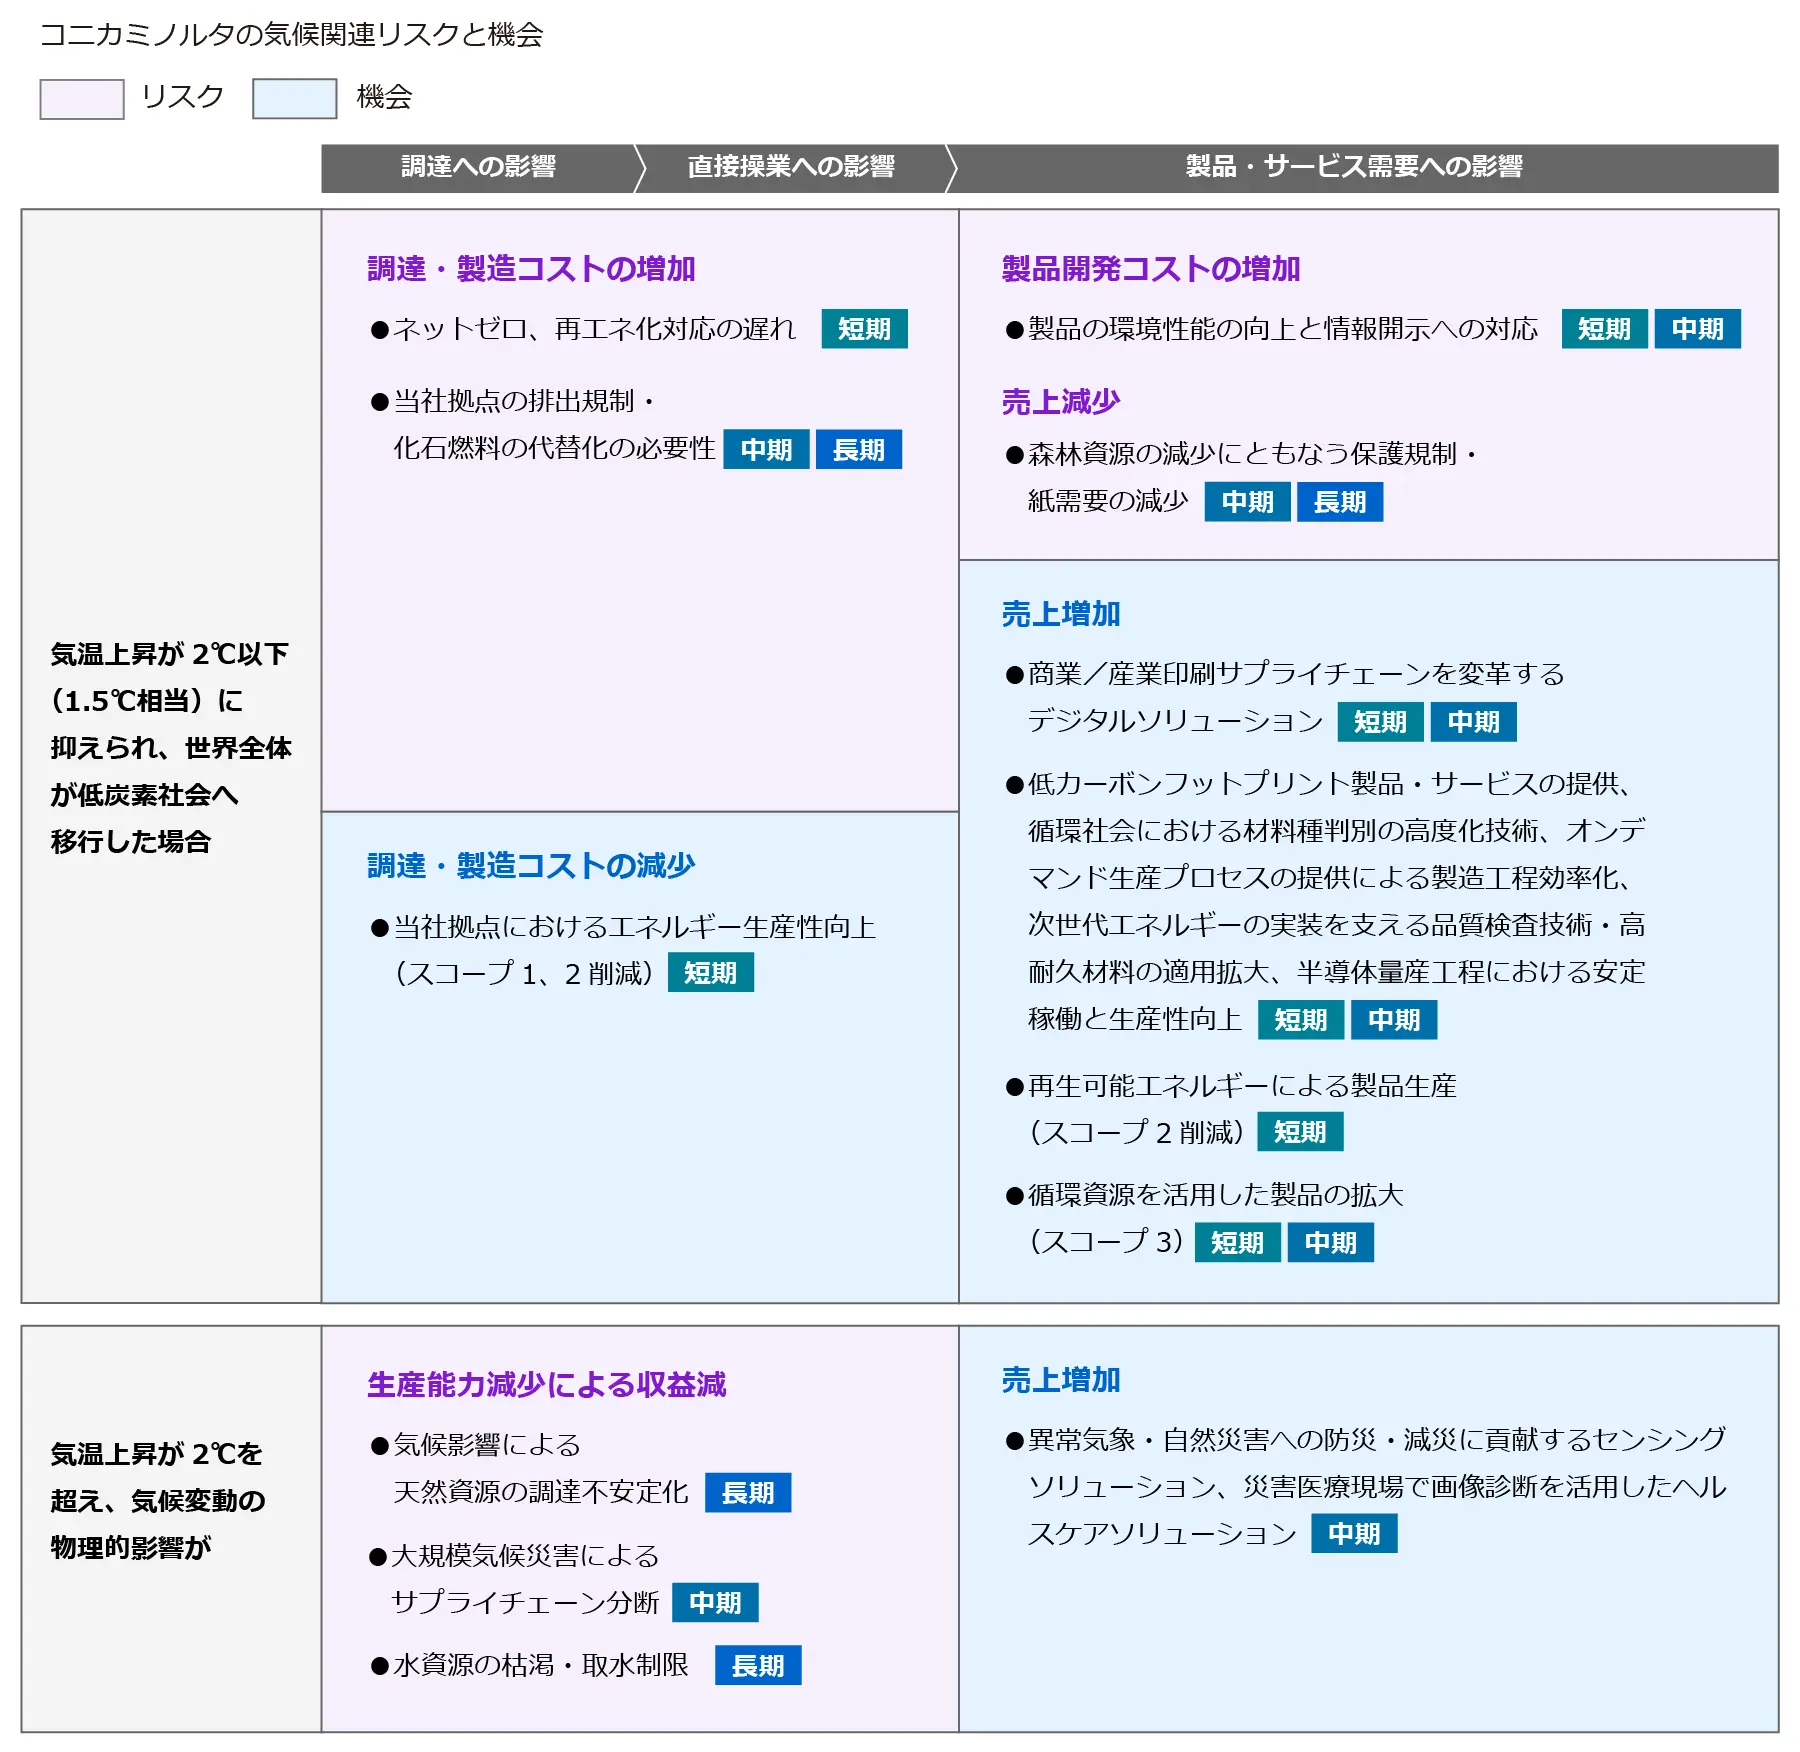The width and height of the screenshot is (1800, 1752).
Task: Click 長期 badge beside 水資源の枯渇・取水制限
Action: pos(758,1666)
